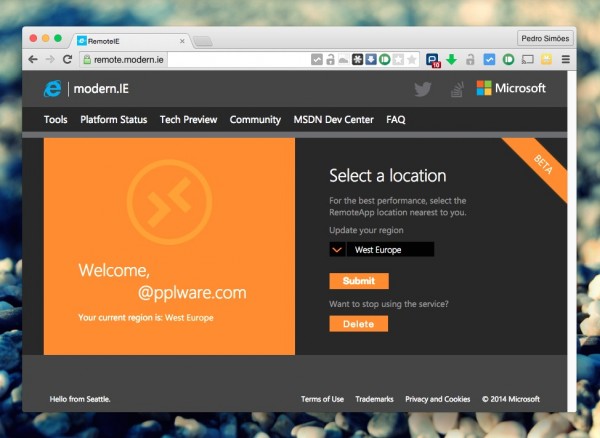Click the black asterisk icon in address bar
The image size is (600, 438).
[x=357, y=59]
